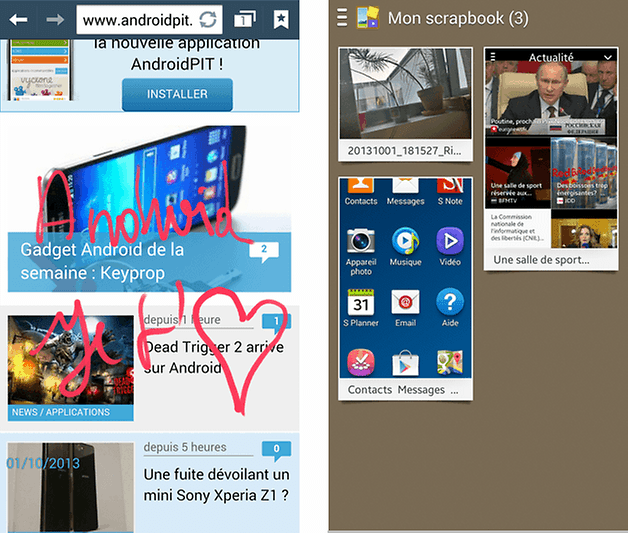Tap the Play Store bag icon
This screenshot has width=628, height=533.
click(x=405, y=363)
